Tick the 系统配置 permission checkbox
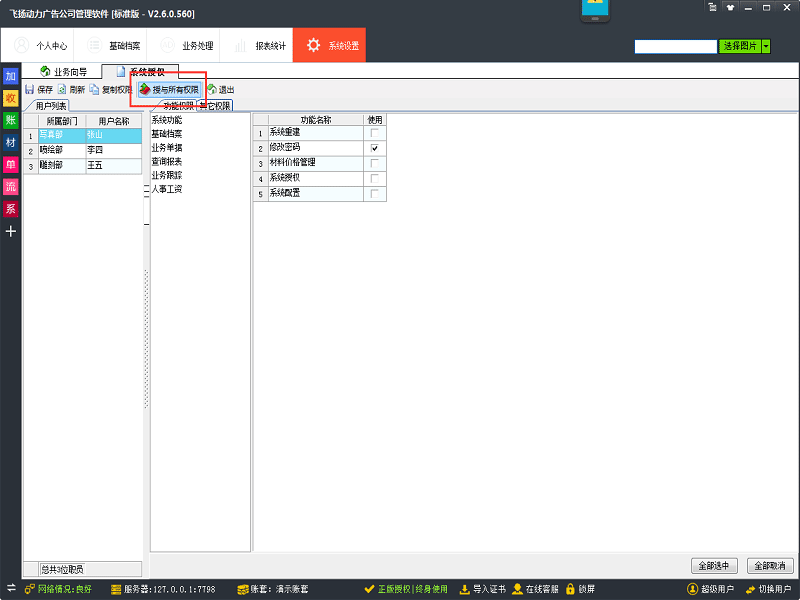Image resolution: width=800 pixels, height=600 pixels. pos(374,193)
